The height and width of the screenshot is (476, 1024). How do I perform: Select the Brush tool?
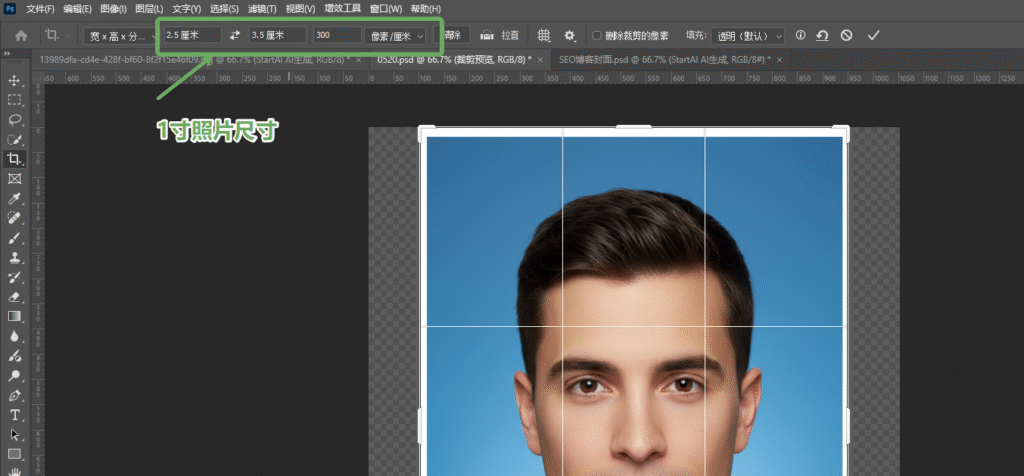pyautogui.click(x=14, y=238)
